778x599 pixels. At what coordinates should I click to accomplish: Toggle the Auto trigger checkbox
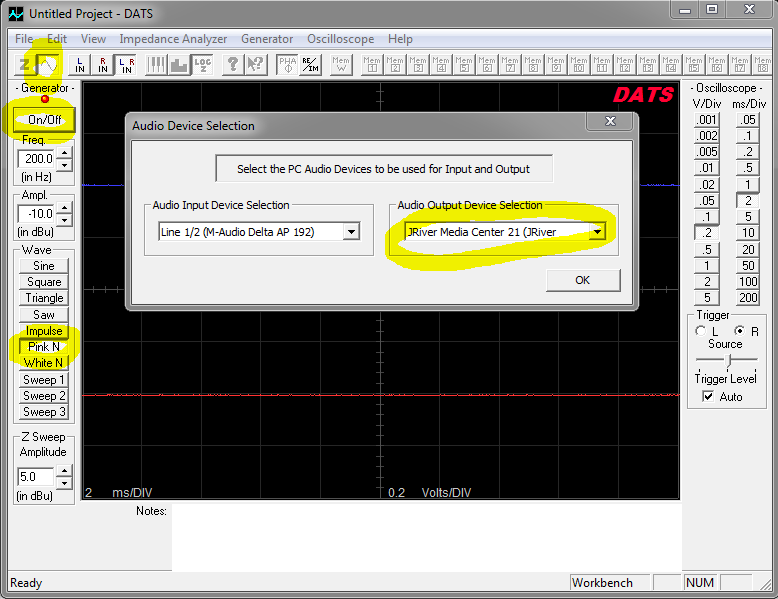(709, 397)
